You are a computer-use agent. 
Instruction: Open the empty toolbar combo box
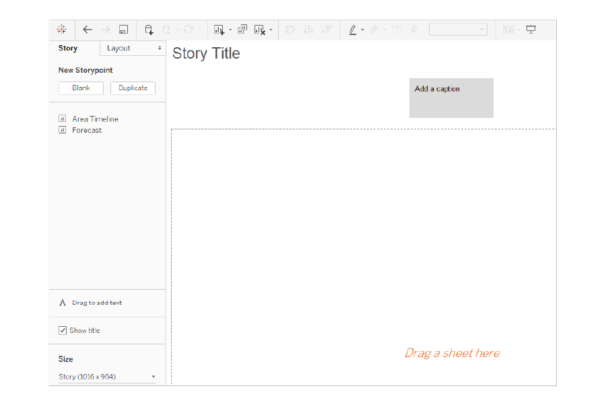tap(458, 30)
